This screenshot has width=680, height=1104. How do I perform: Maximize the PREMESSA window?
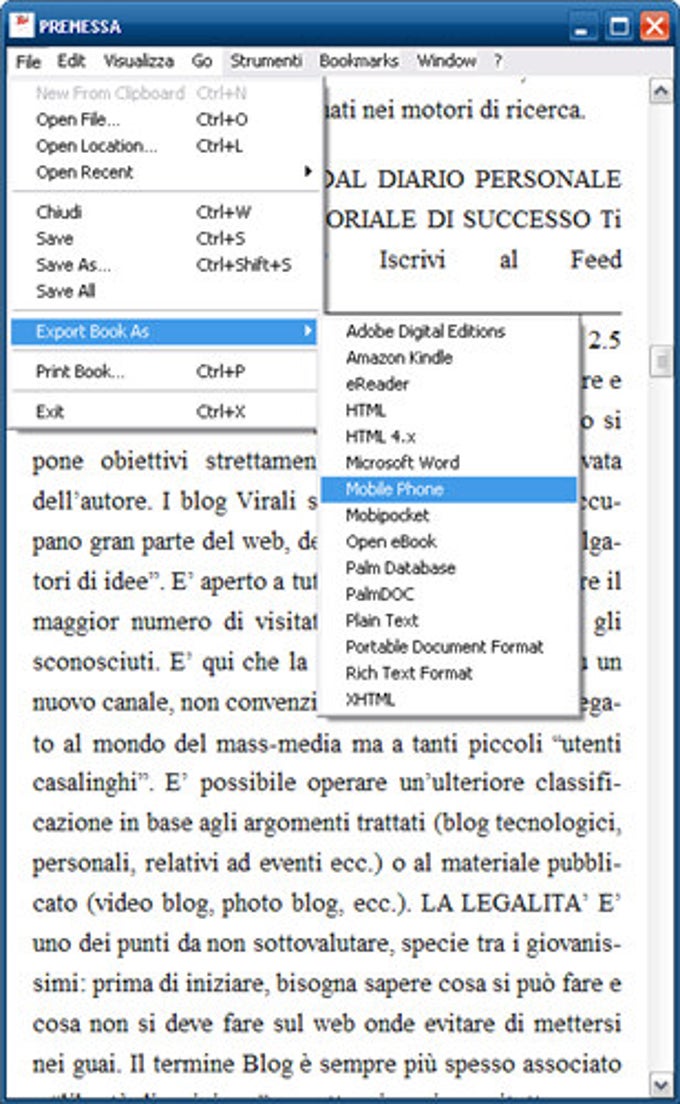(x=619, y=27)
